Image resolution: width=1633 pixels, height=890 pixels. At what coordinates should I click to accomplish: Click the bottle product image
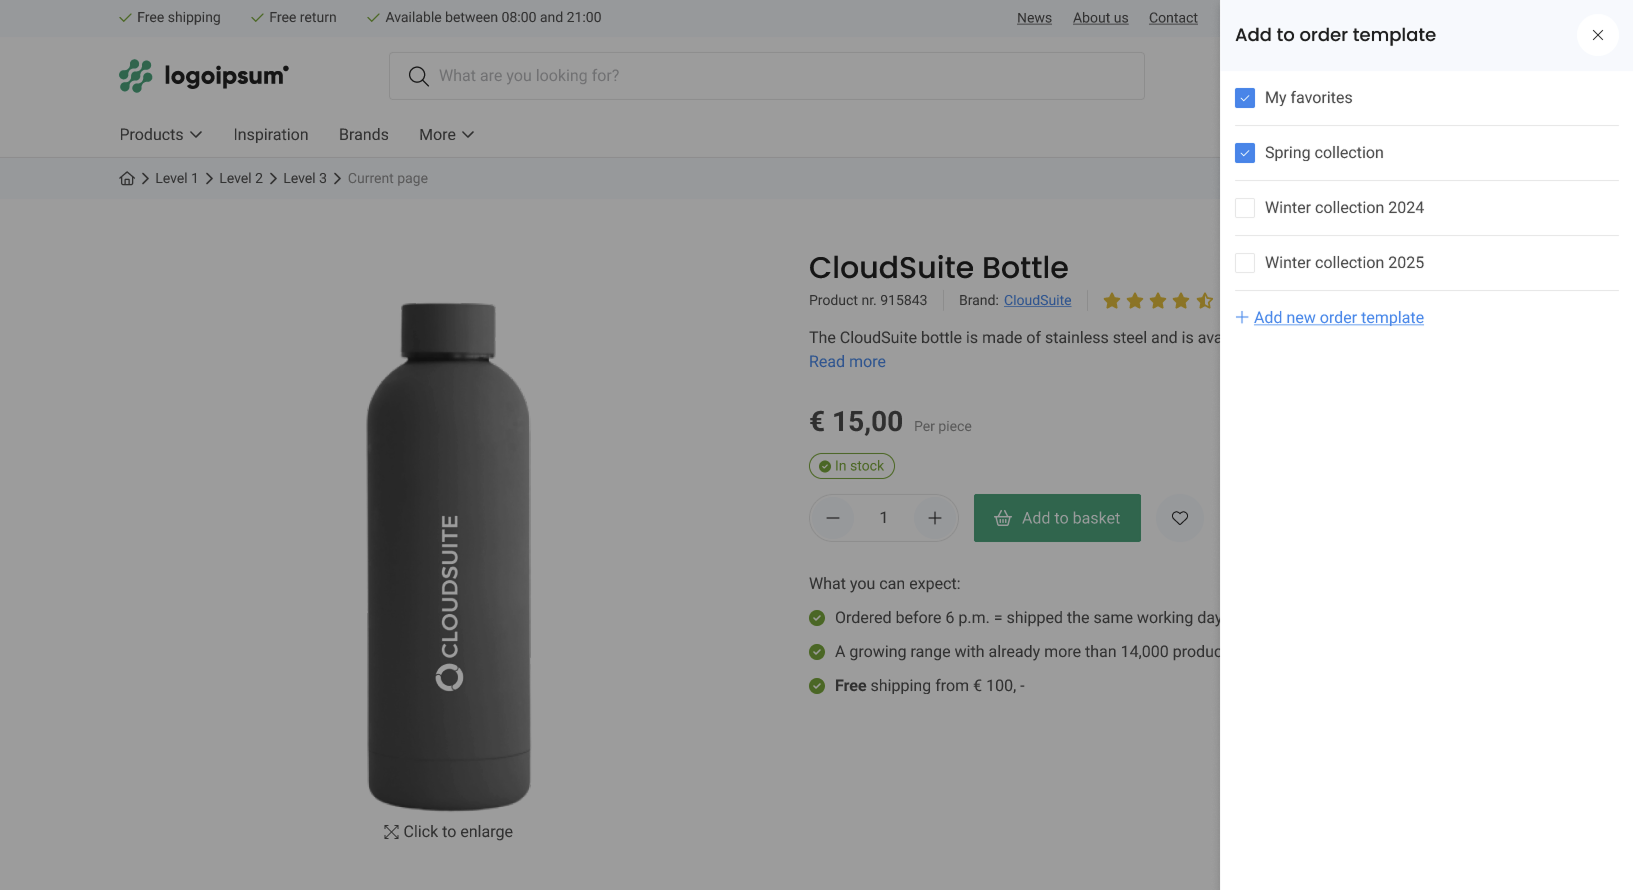(448, 555)
